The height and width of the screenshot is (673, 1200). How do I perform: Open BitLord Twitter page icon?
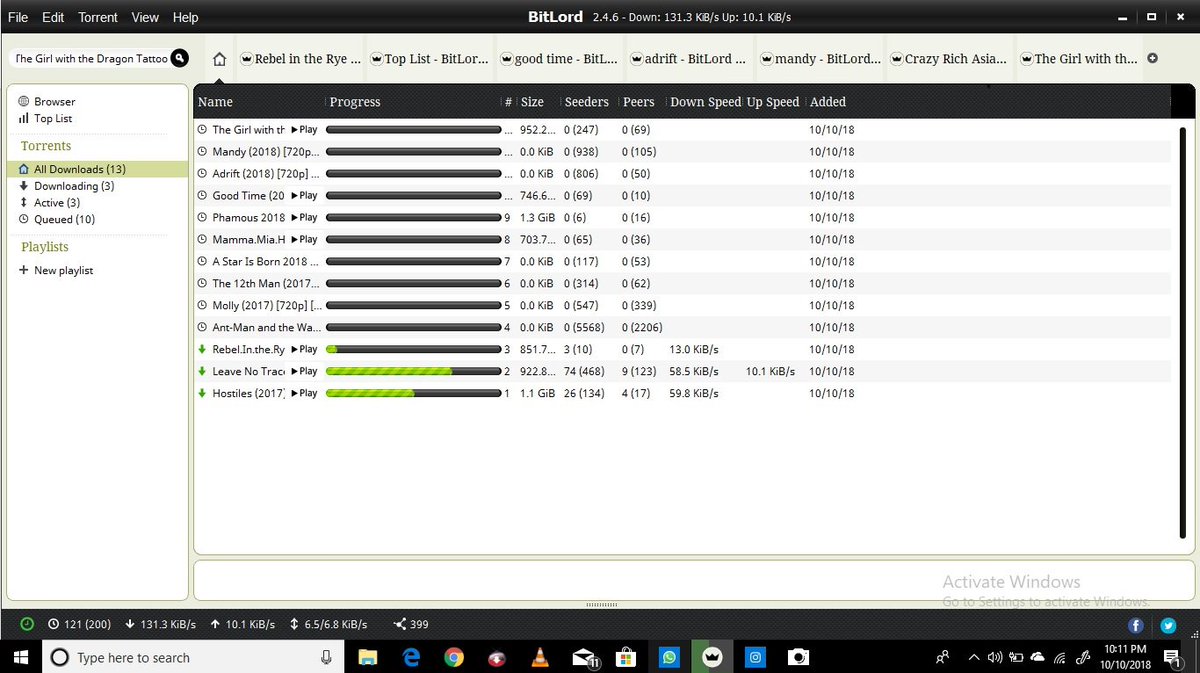click(1168, 626)
